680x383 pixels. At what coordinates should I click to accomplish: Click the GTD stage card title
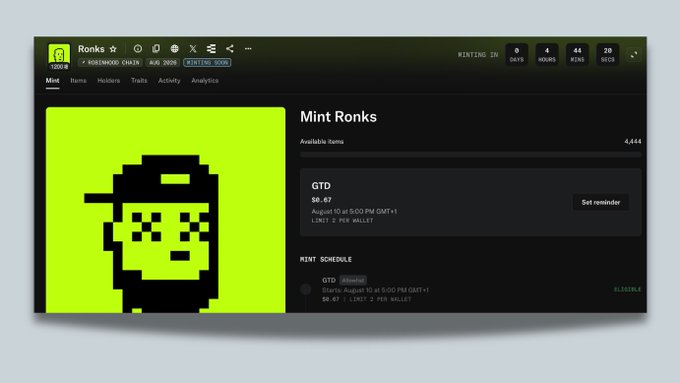(x=321, y=186)
